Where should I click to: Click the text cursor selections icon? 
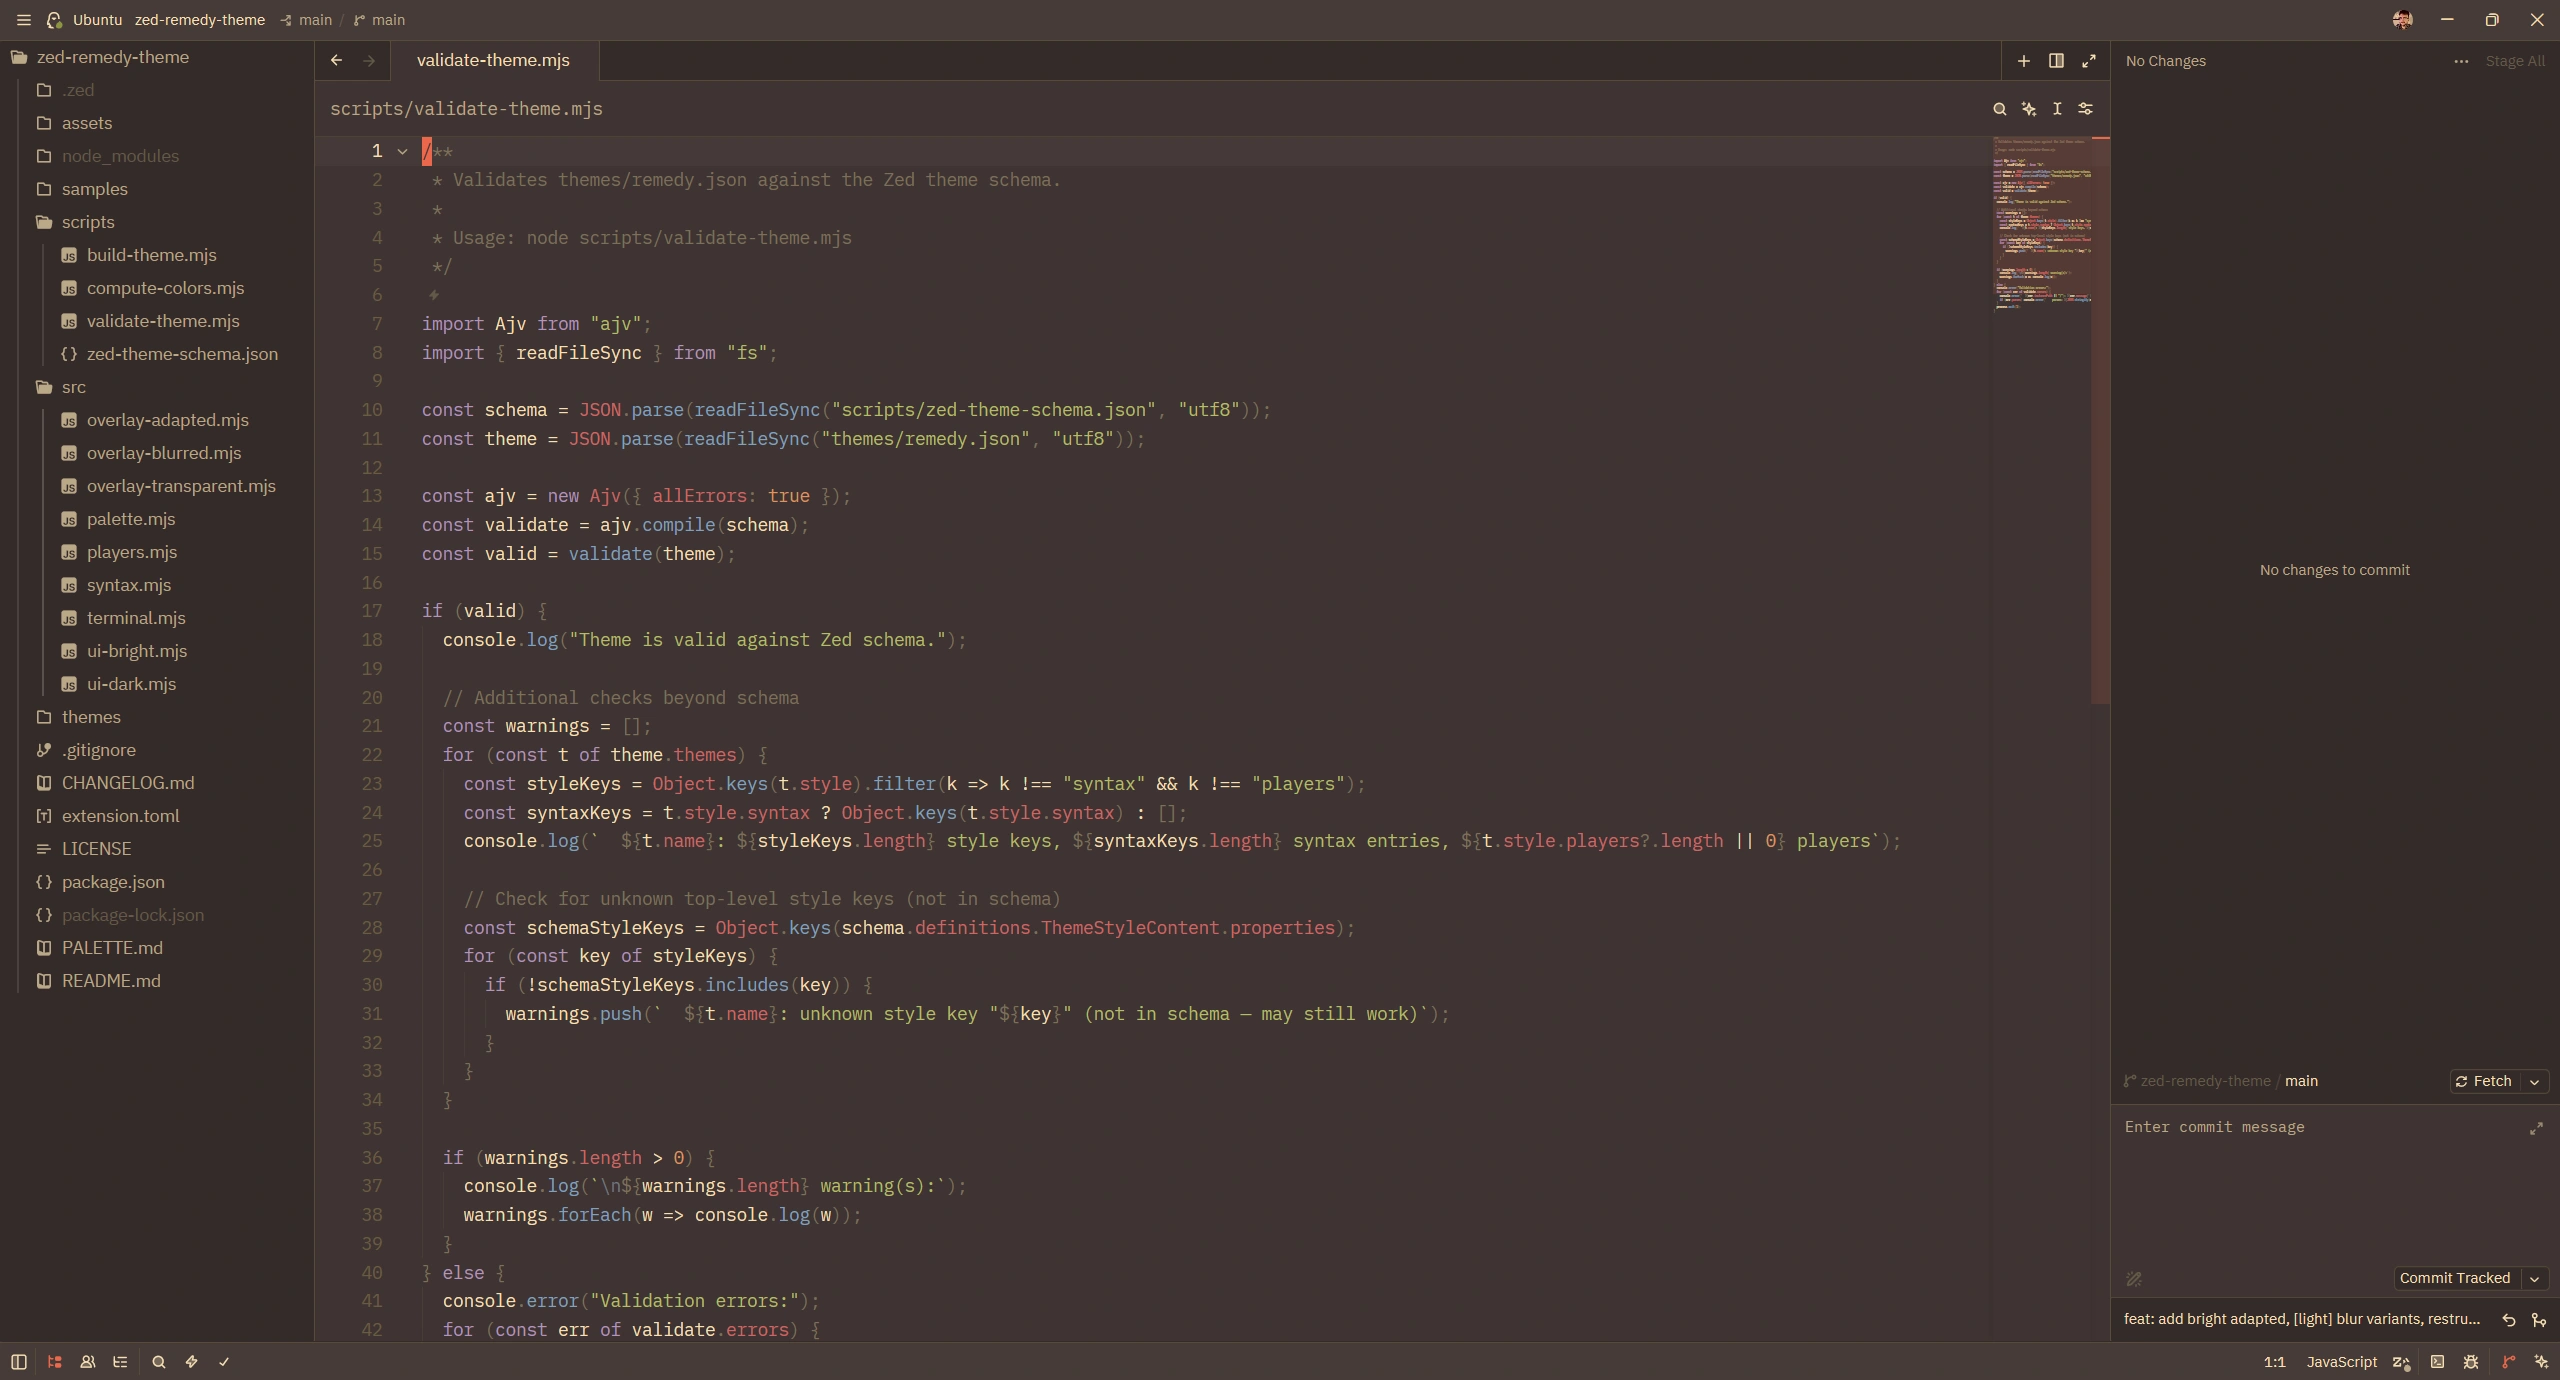click(x=2057, y=109)
